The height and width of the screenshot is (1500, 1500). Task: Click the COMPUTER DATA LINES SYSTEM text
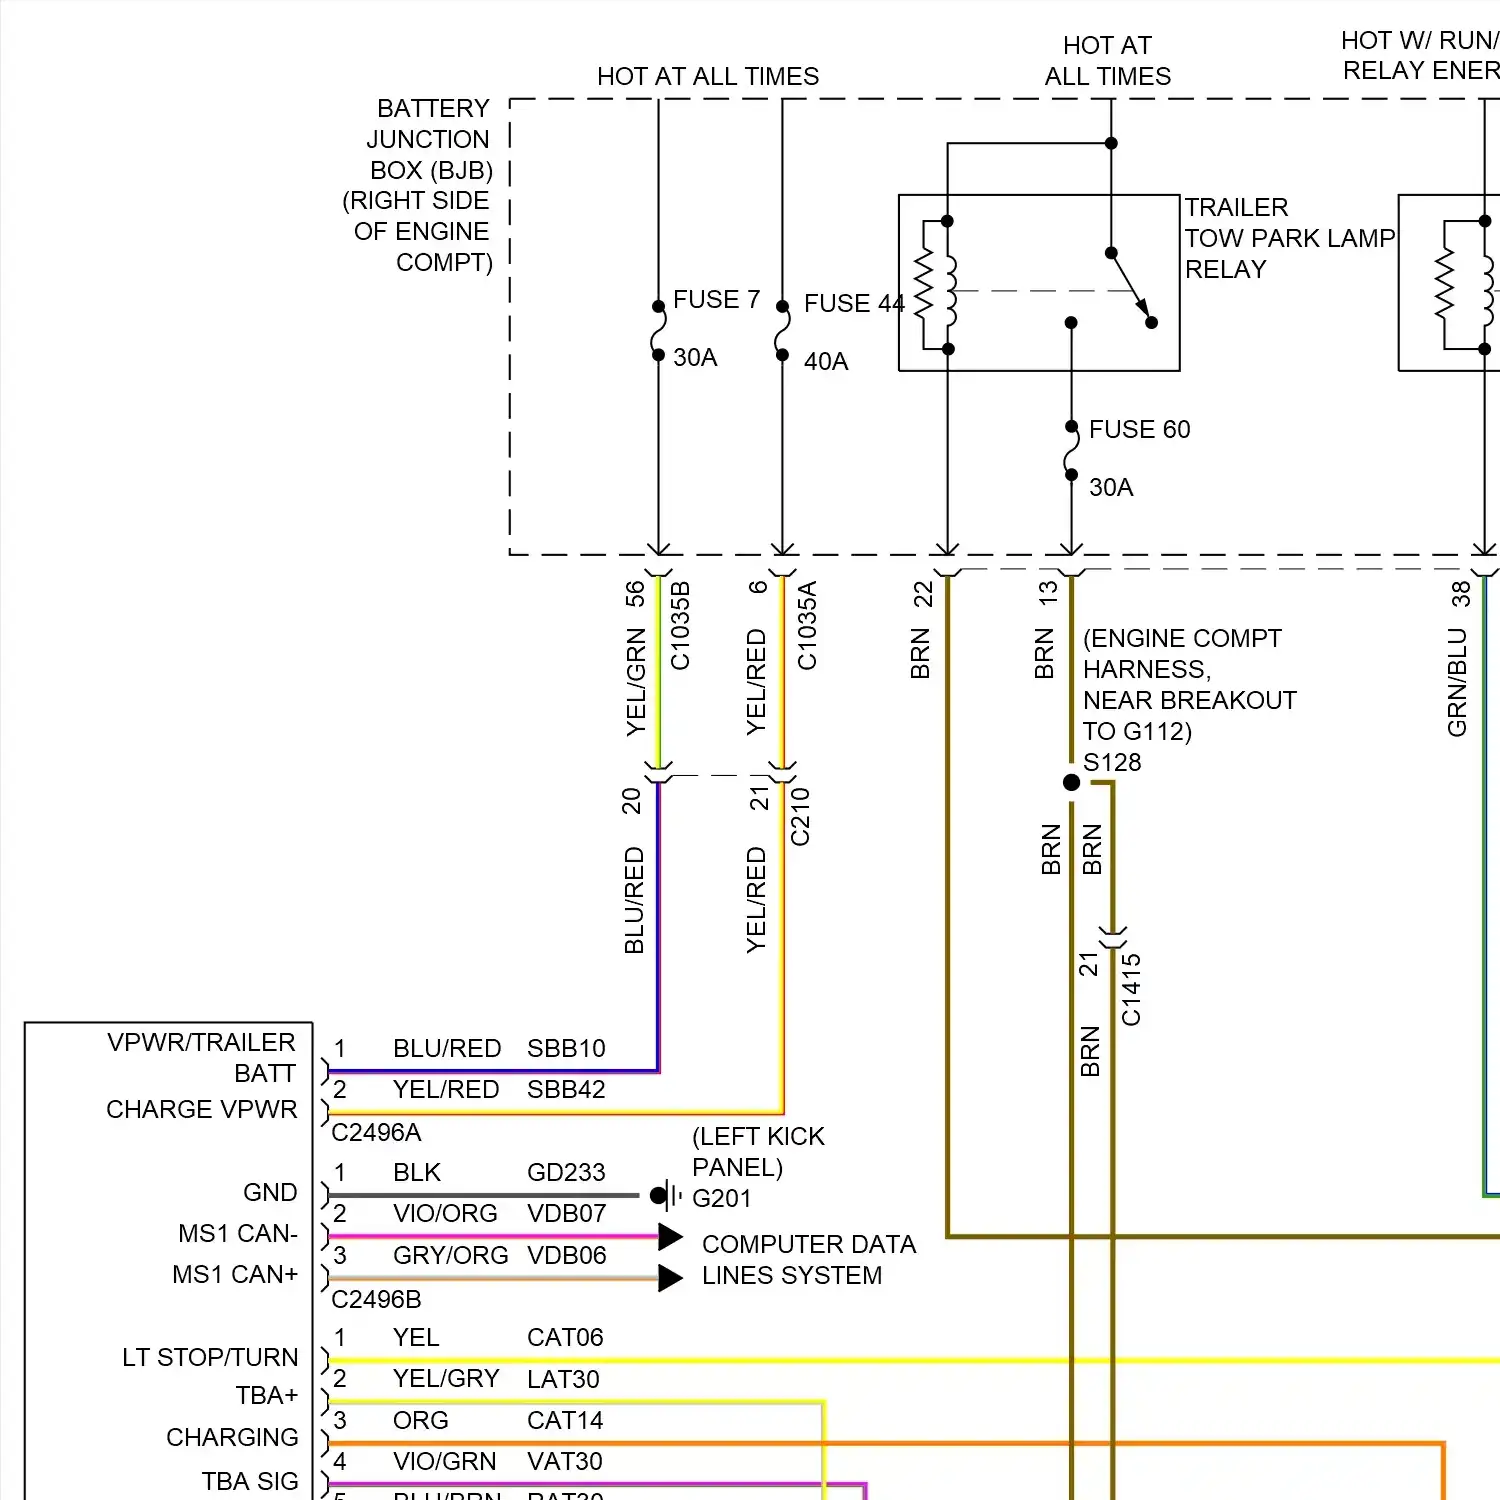(x=809, y=1260)
